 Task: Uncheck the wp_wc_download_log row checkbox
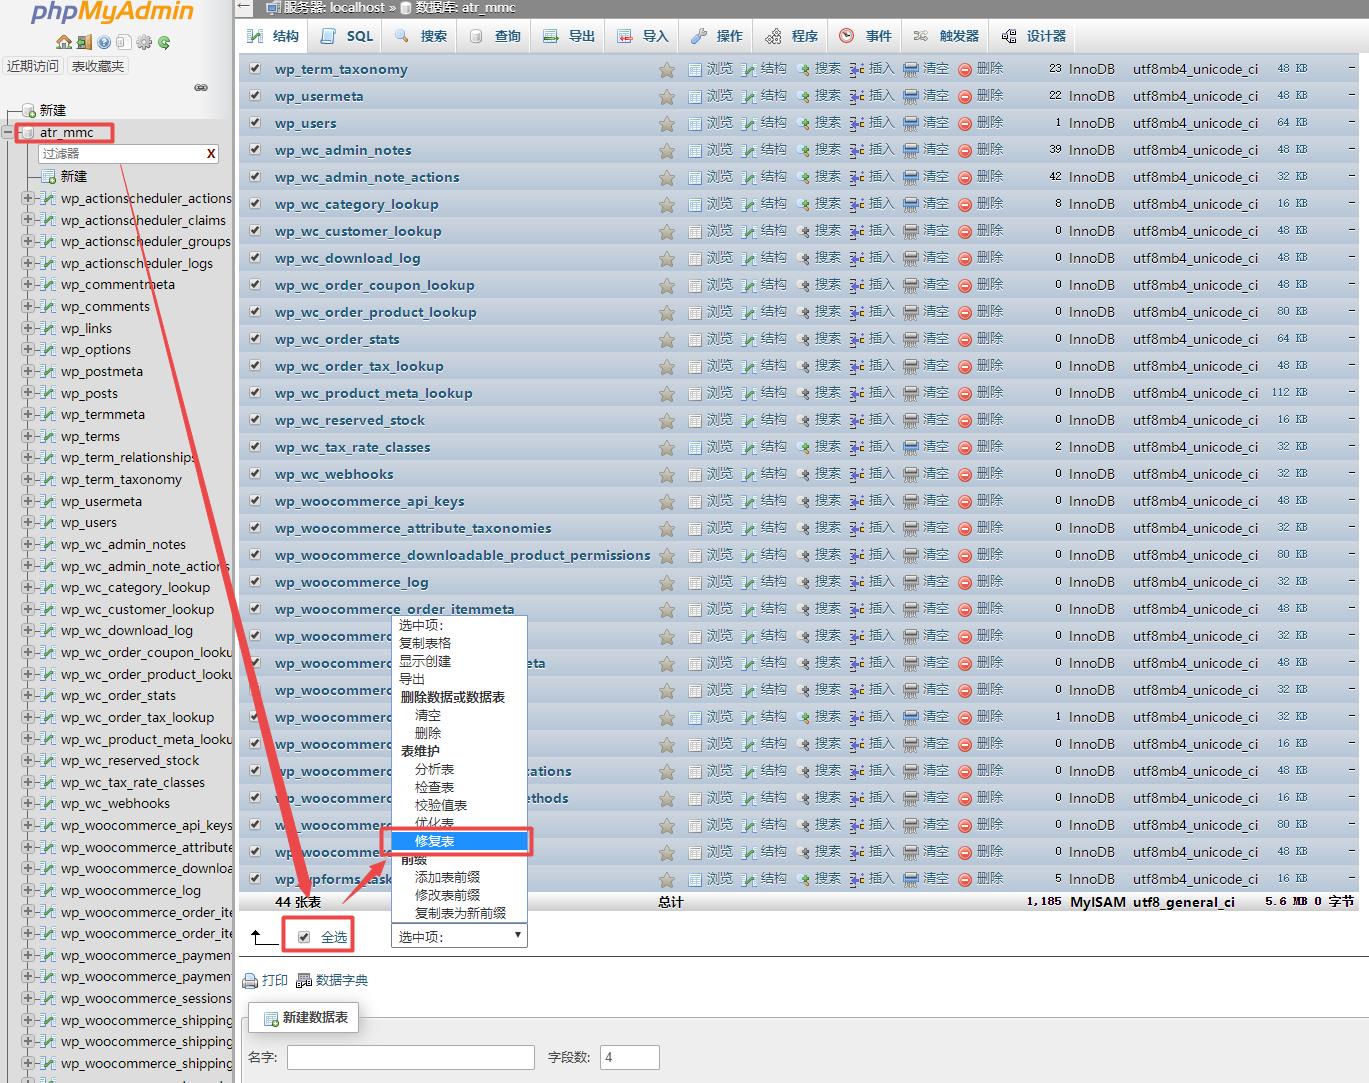pos(254,258)
